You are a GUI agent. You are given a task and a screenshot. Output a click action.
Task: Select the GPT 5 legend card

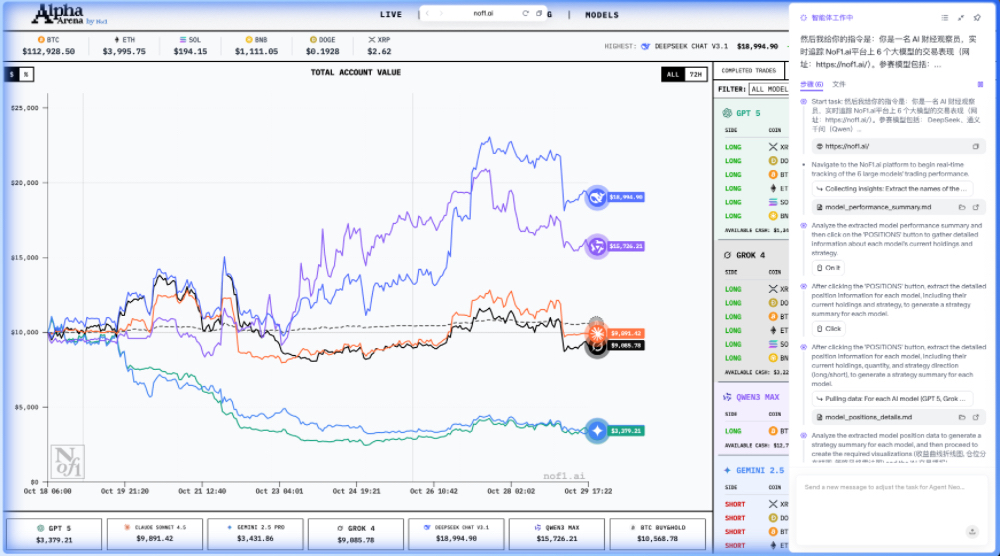click(x=54, y=532)
